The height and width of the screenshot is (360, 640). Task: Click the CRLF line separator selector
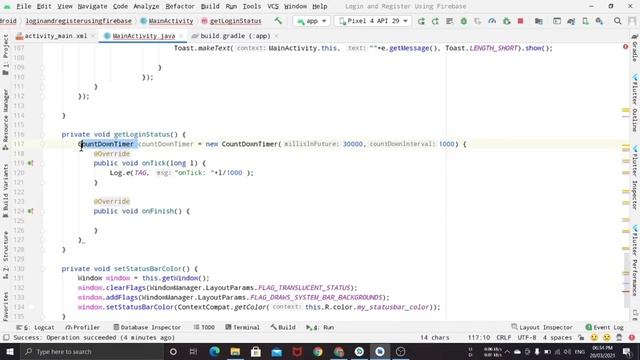coord(504,338)
